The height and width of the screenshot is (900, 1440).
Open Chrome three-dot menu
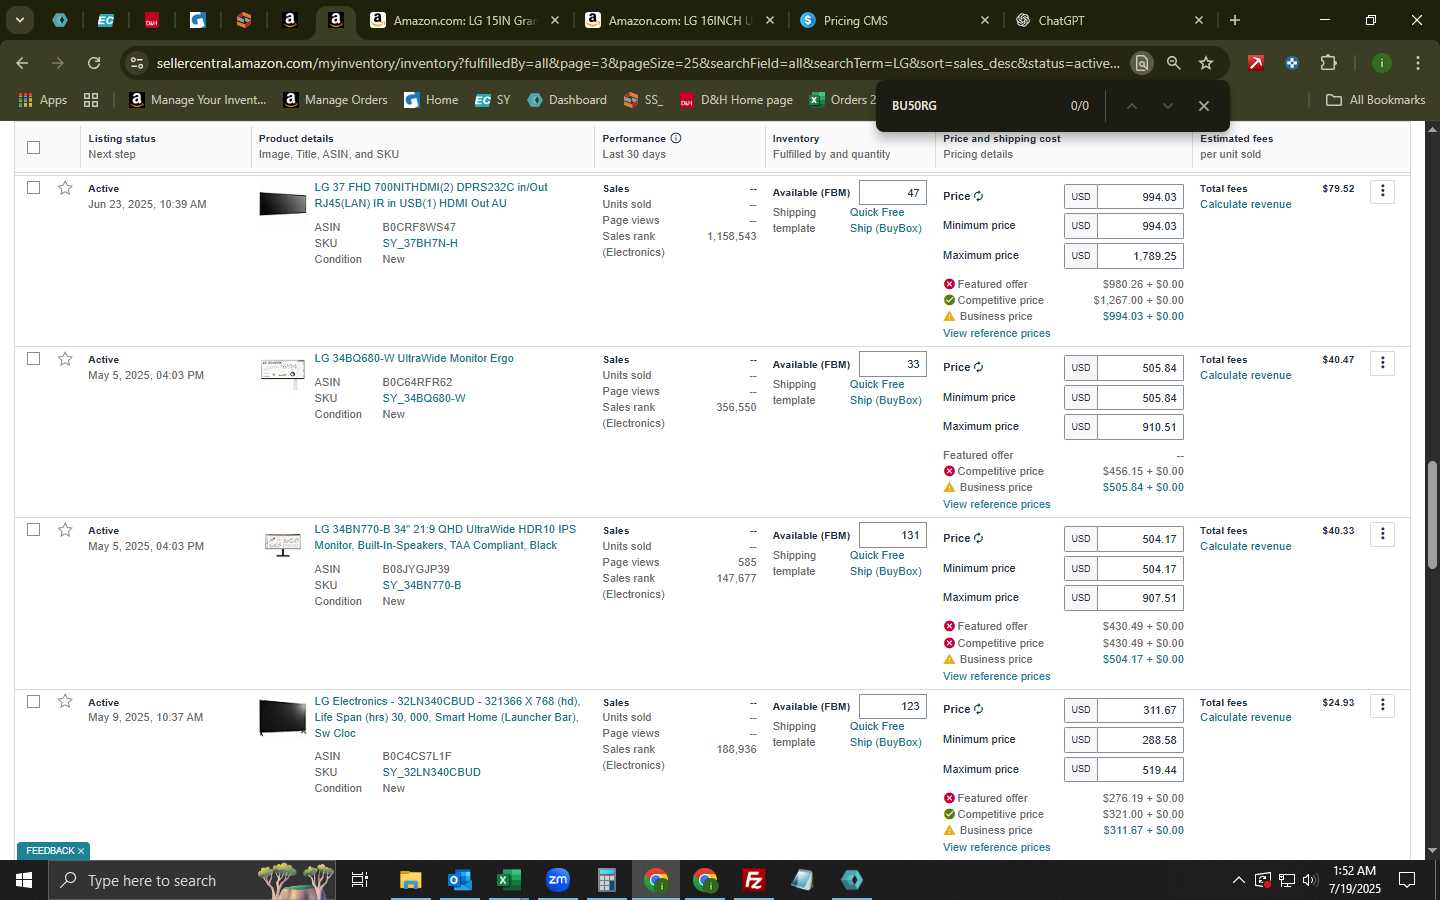pos(1417,63)
